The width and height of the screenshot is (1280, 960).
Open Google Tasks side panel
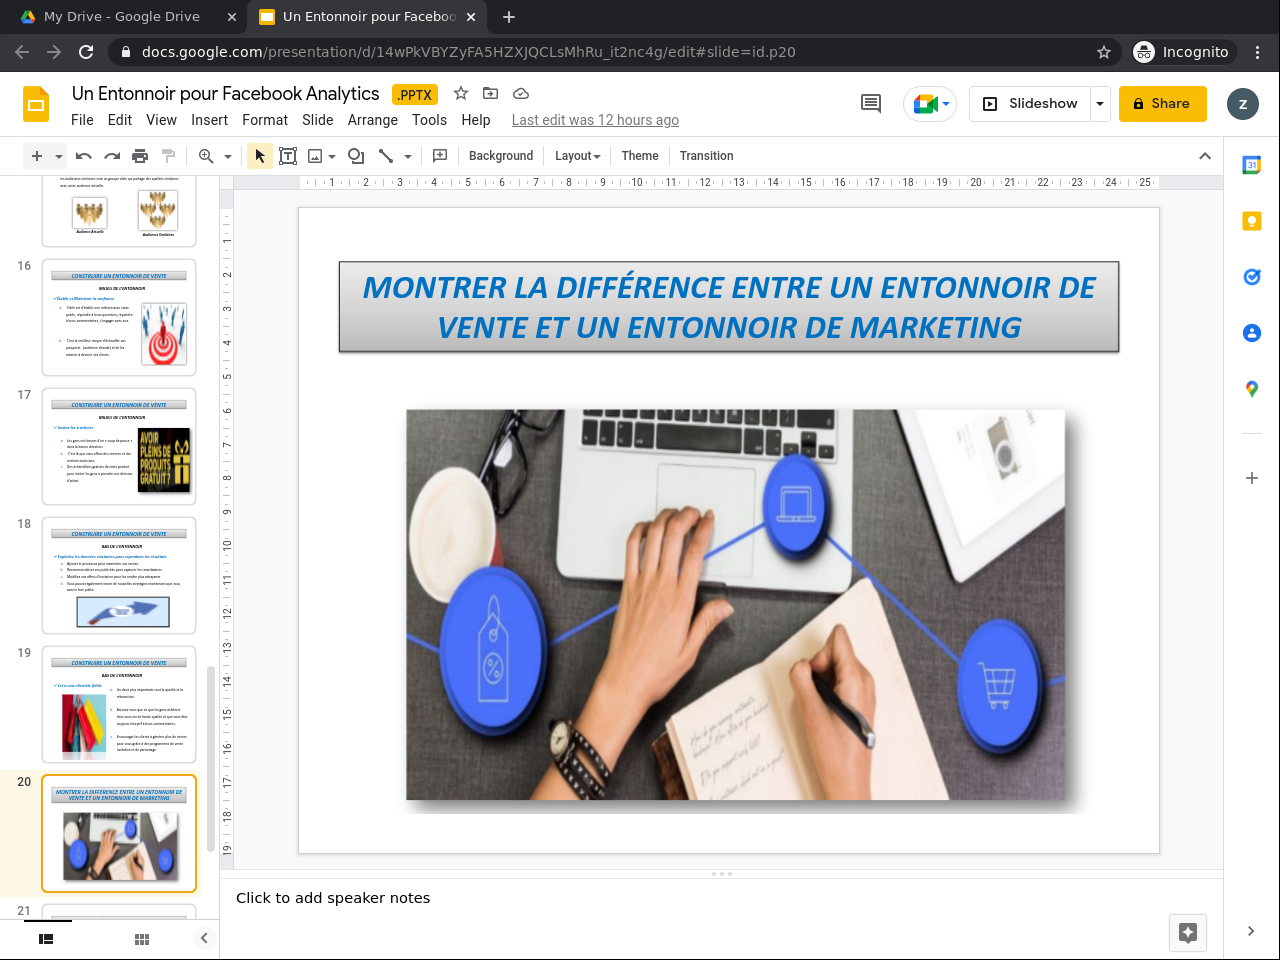coord(1252,277)
